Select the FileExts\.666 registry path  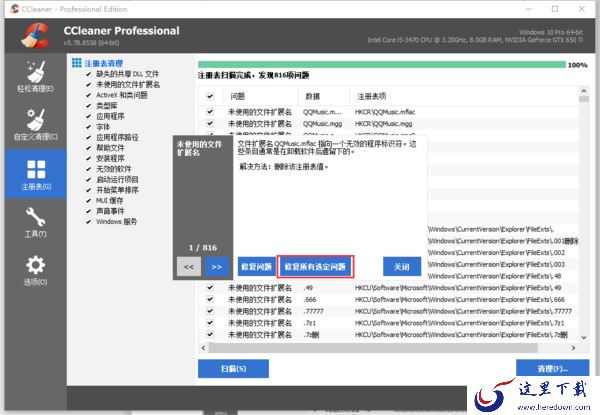tap(460, 299)
